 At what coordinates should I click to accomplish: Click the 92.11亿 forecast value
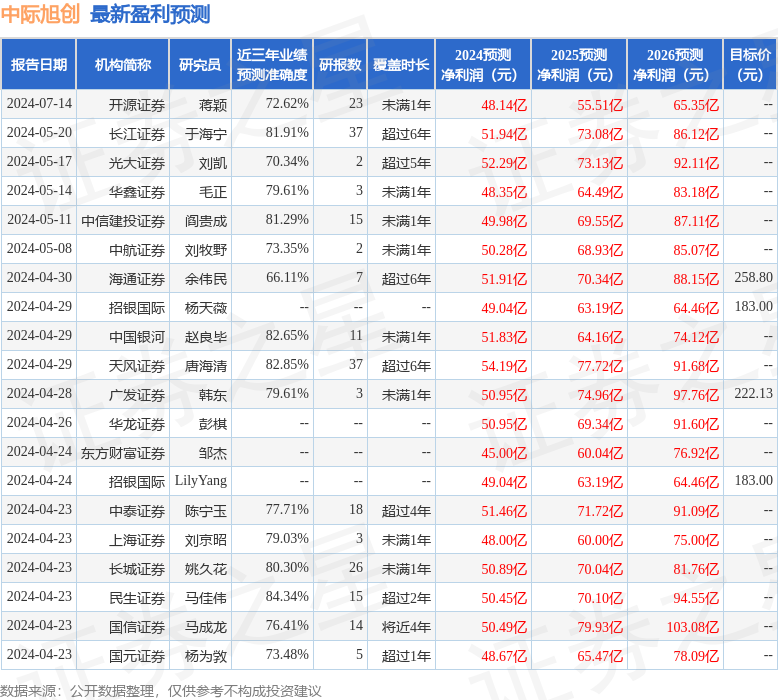pyautogui.click(x=696, y=163)
